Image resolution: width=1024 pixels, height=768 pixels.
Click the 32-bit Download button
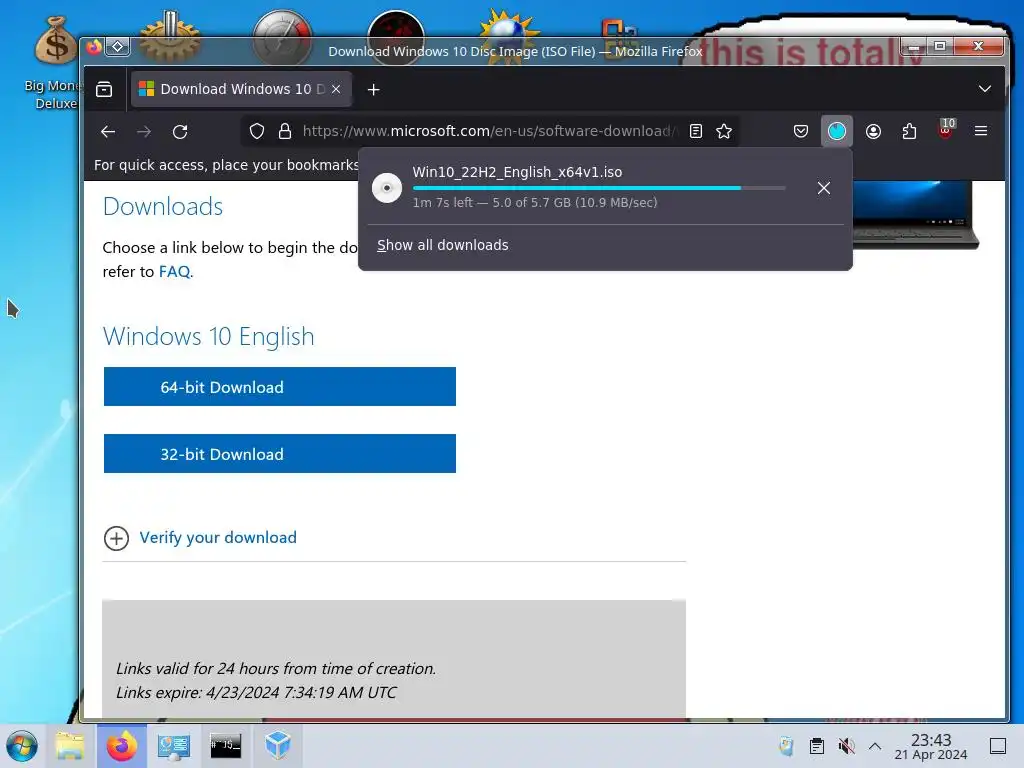click(x=280, y=454)
